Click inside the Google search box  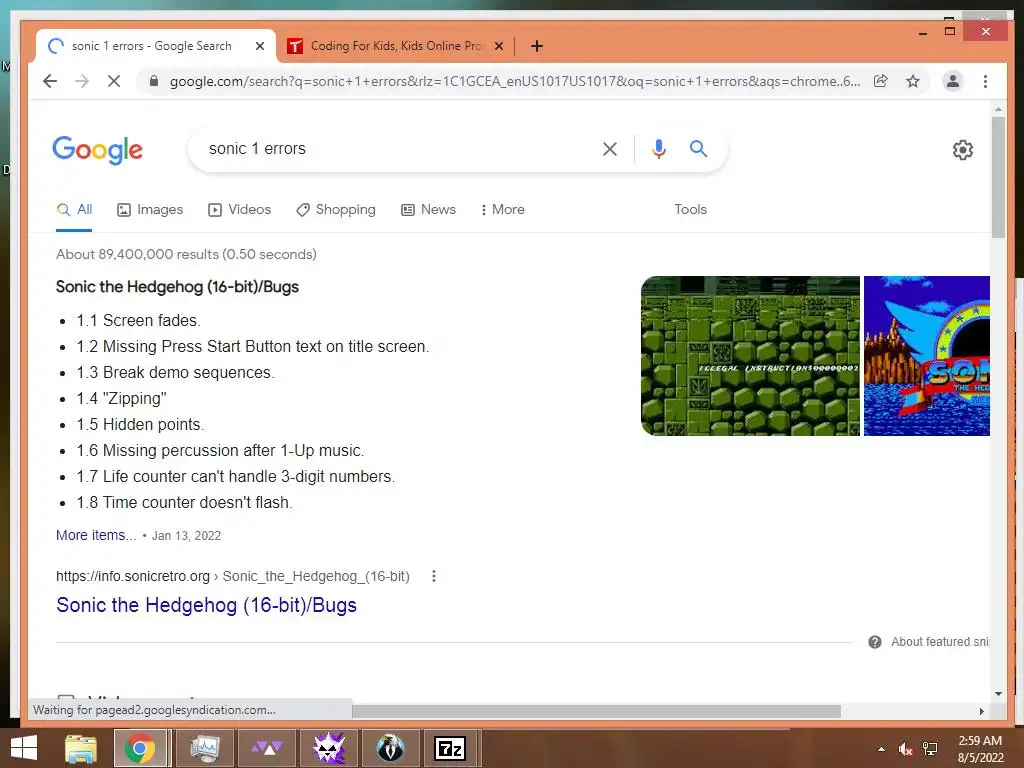tap(398, 149)
